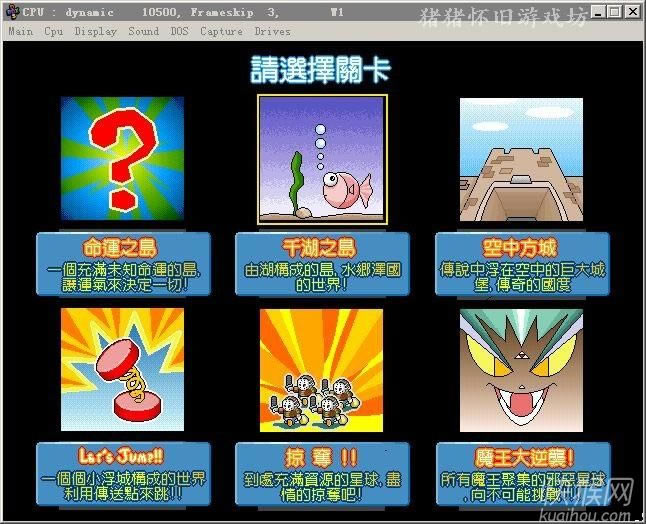Viewport: 646px width, 524px height.
Task: Open the Cpu menu
Action: point(53,31)
